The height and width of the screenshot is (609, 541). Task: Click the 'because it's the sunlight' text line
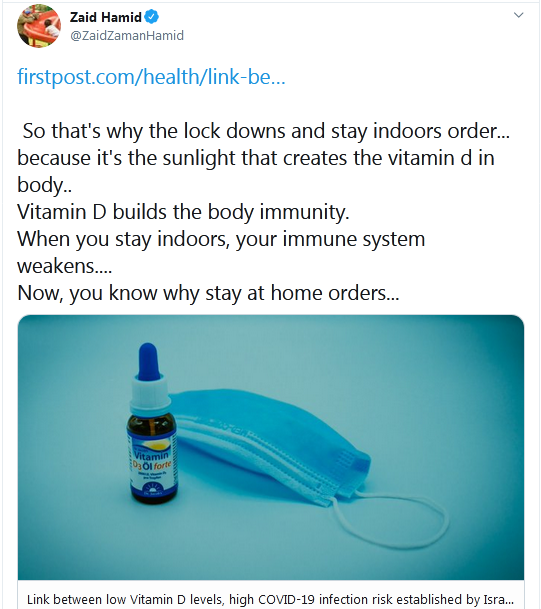coord(256,158)
